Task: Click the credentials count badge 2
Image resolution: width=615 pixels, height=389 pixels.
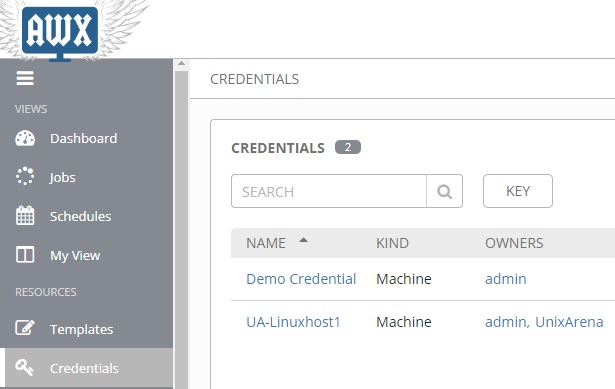Action: pyautogui.click(x=348, y=147)
